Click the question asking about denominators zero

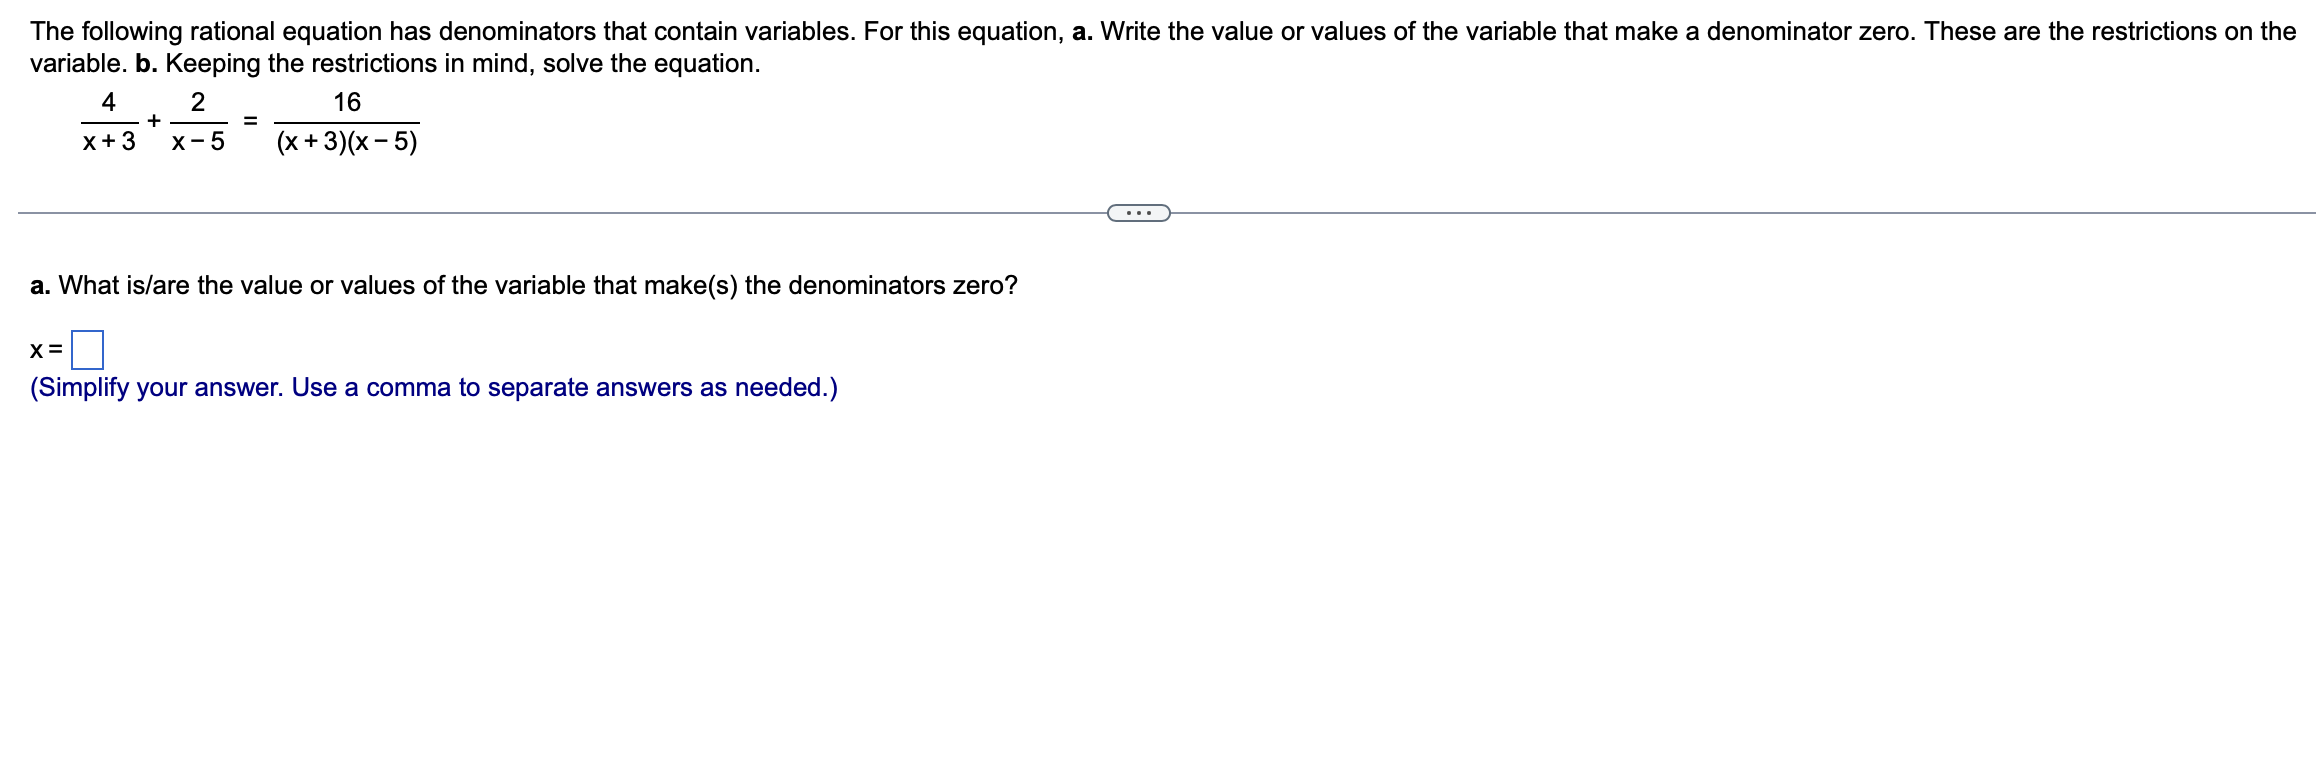[x=523, y=285]
